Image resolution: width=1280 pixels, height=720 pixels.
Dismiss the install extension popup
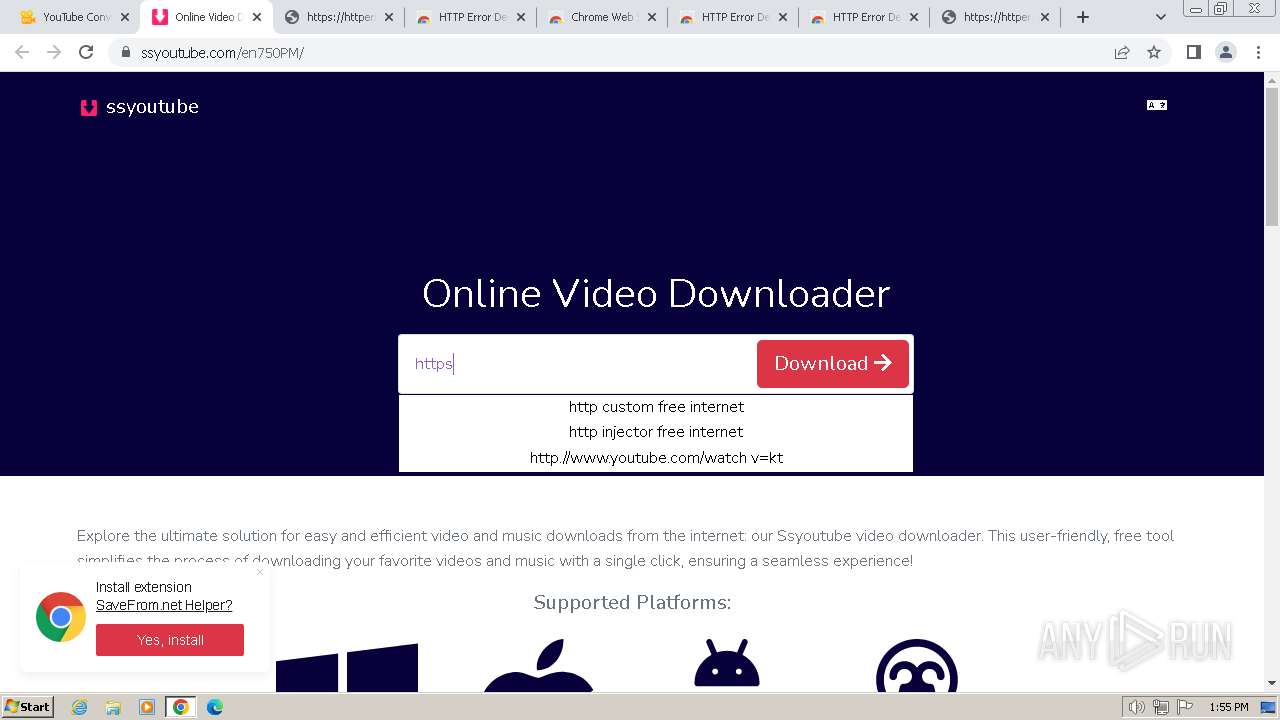[x=260, y=572]
